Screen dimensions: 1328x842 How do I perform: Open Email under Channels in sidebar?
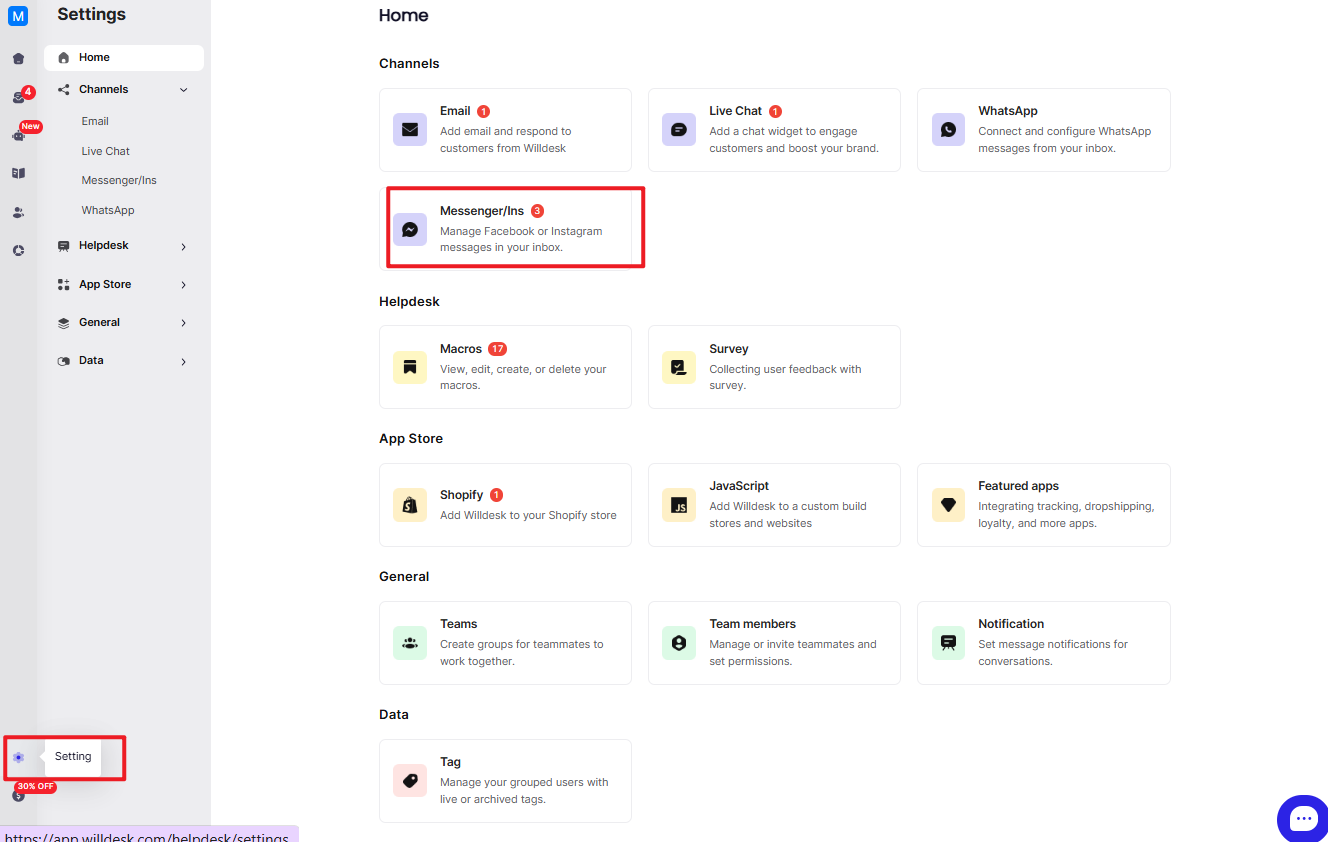pos(95,121)
